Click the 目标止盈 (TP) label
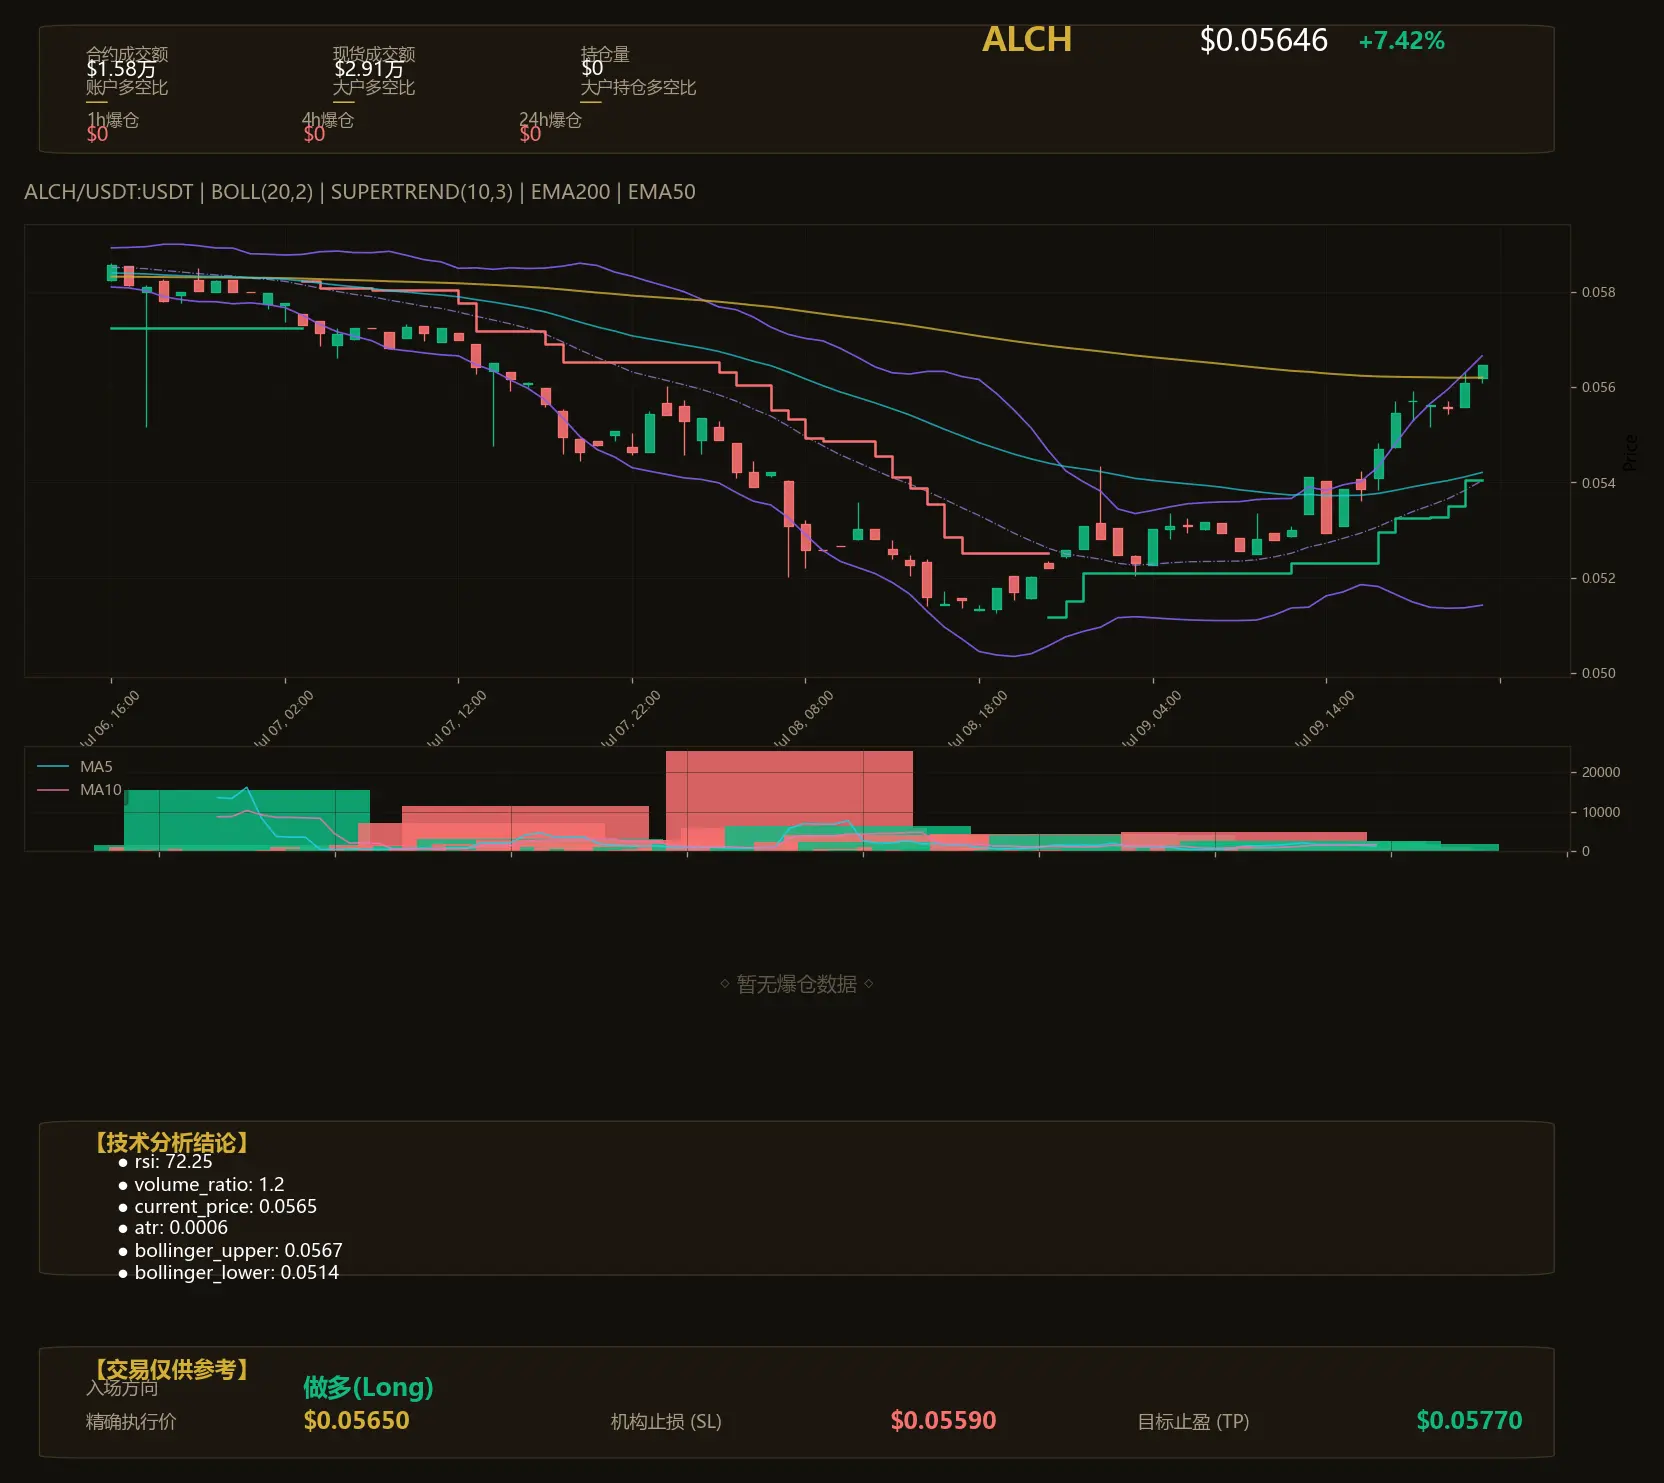 point(1193,1422)
